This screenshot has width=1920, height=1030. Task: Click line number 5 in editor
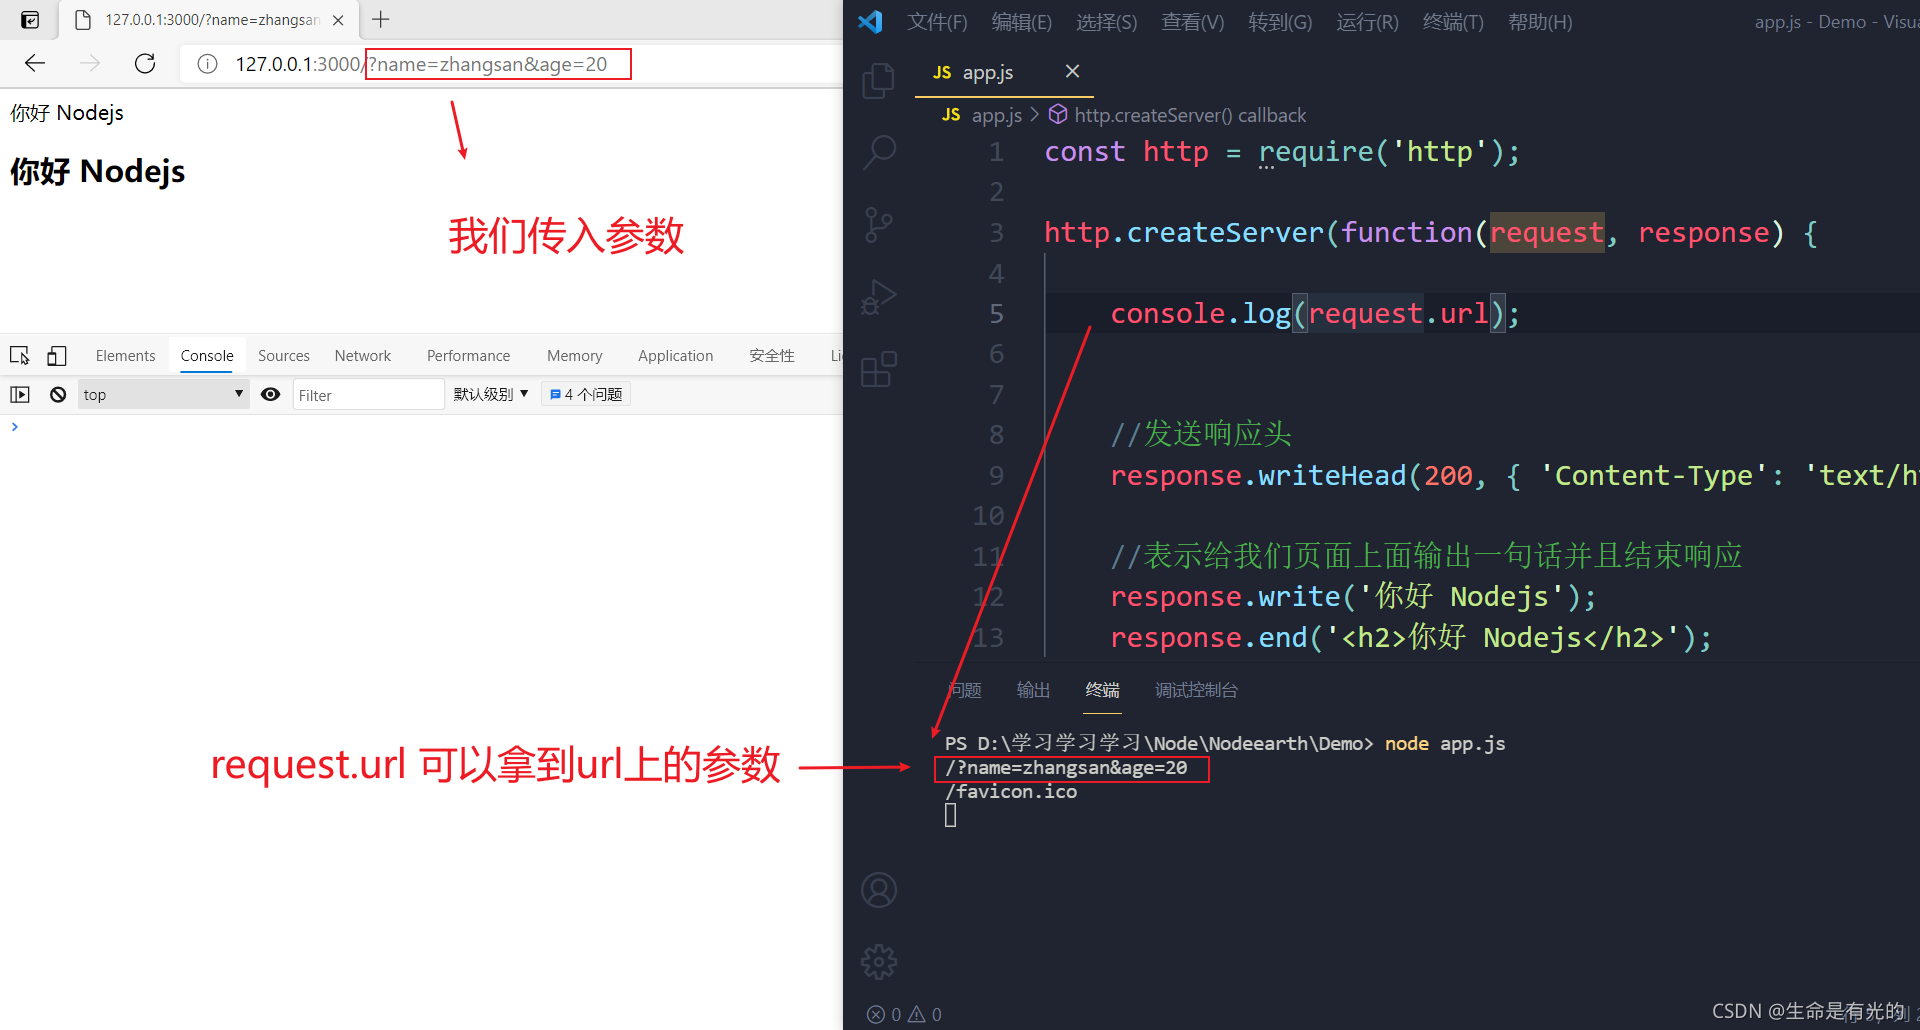point(996,314)
